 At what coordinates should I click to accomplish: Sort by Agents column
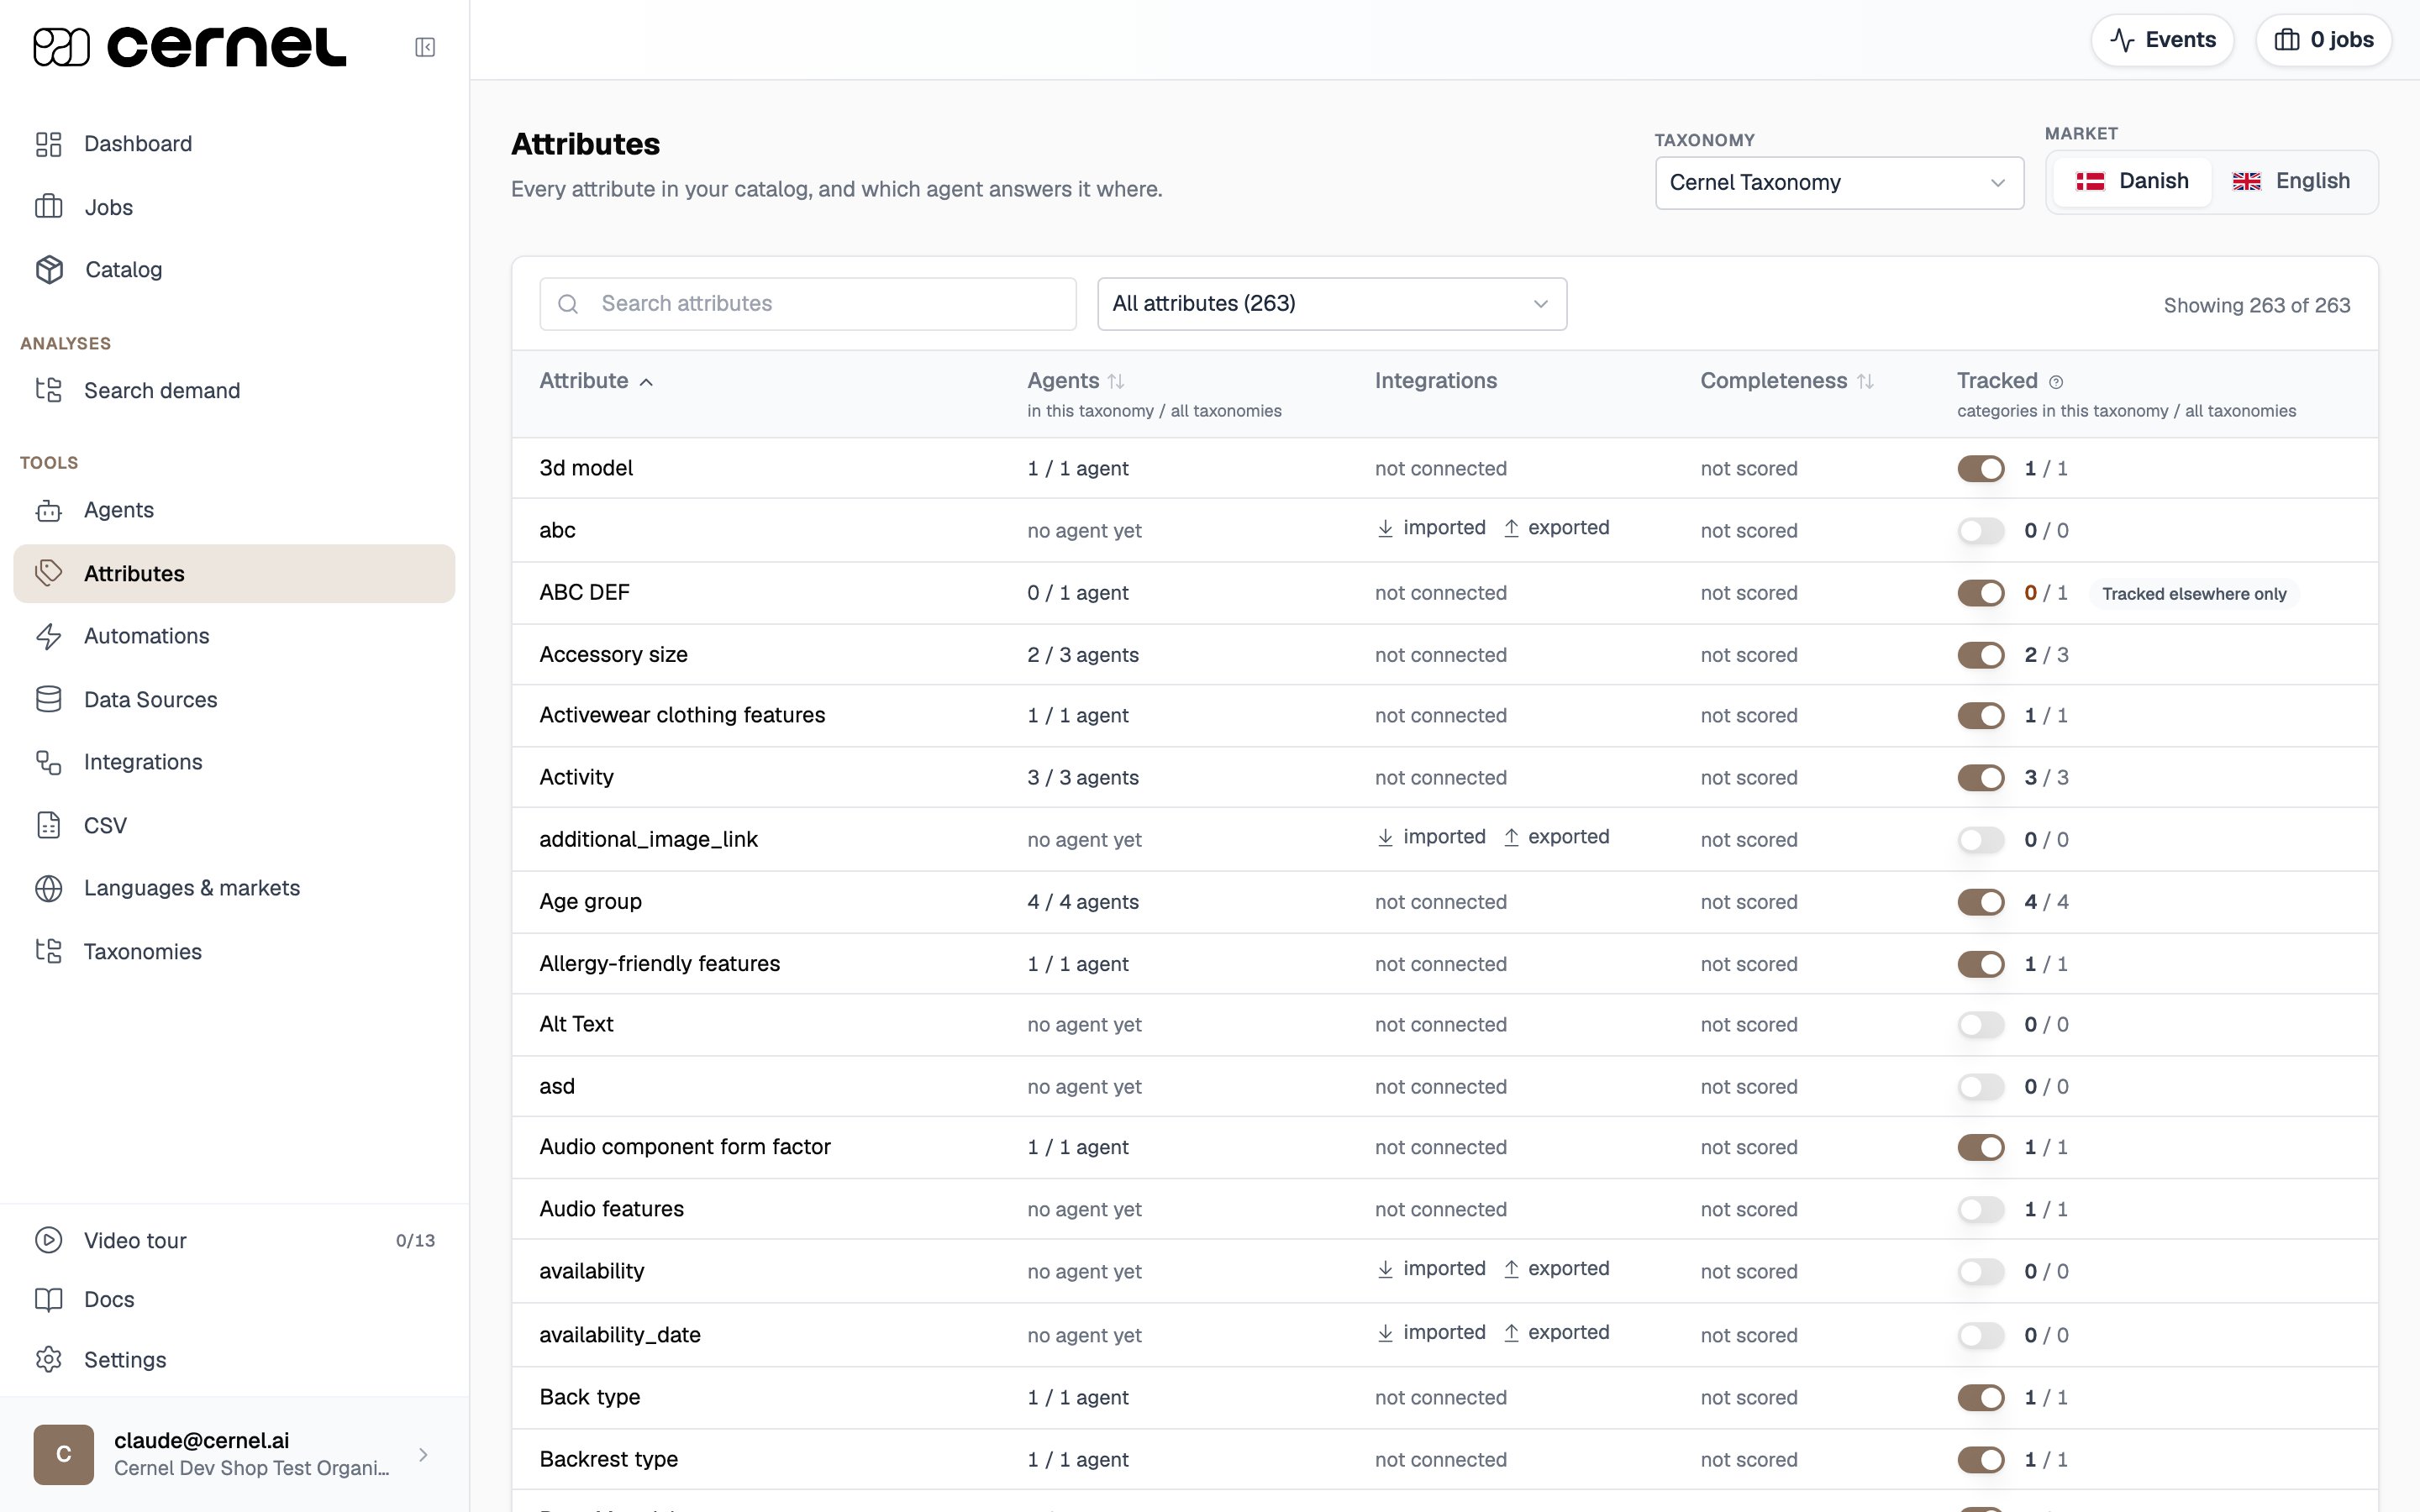point(1076,381)
